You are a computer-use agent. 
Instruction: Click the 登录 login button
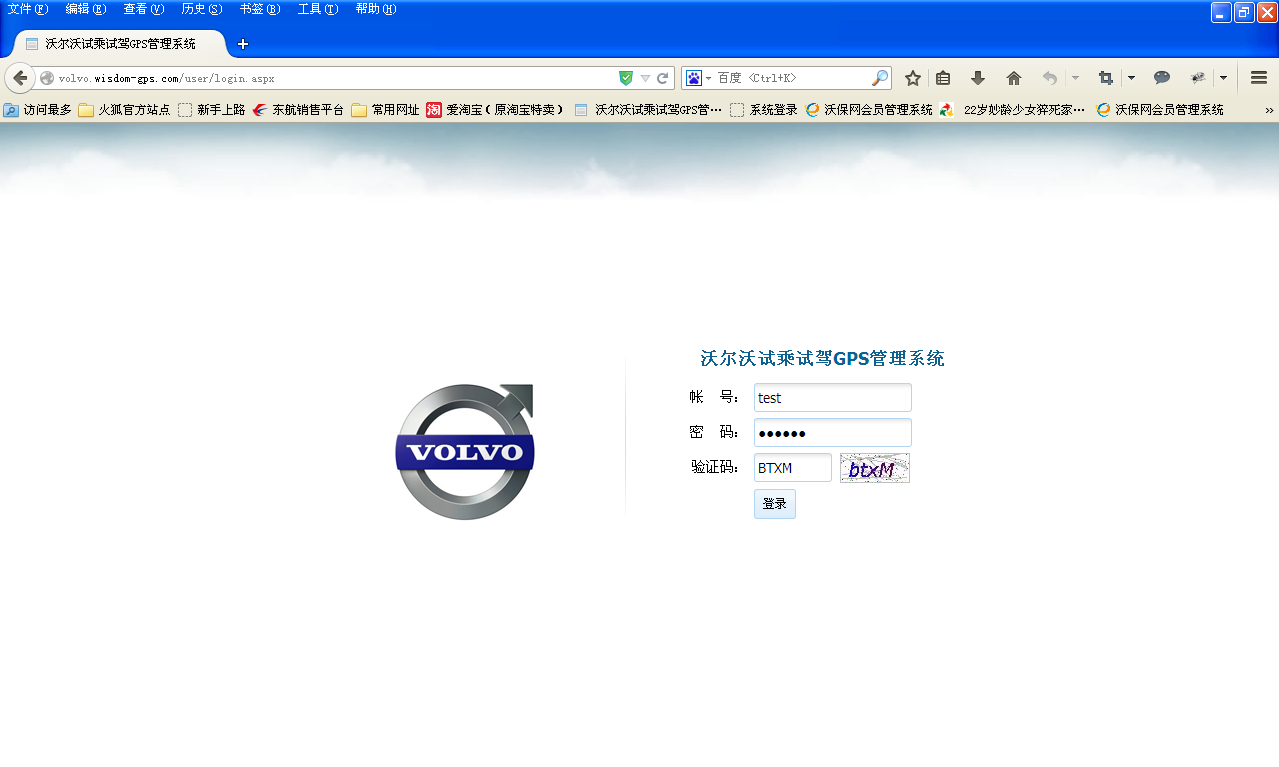[x=775, y=504]
